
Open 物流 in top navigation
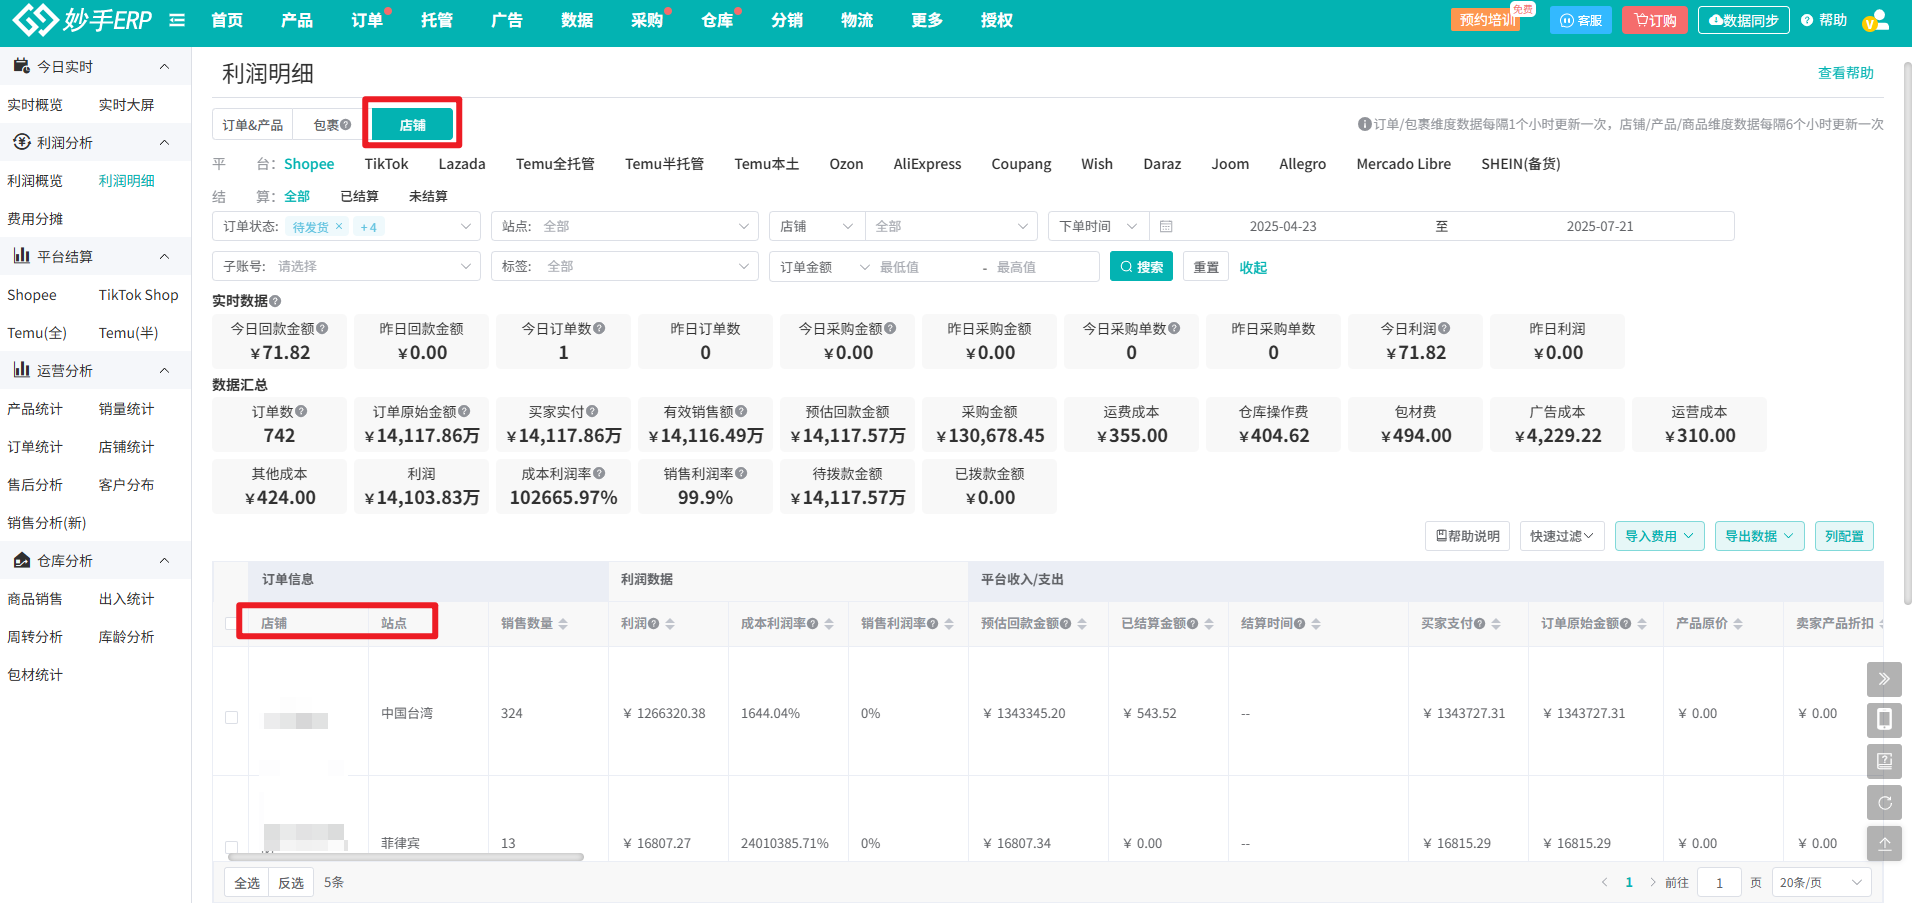(857, 20)
